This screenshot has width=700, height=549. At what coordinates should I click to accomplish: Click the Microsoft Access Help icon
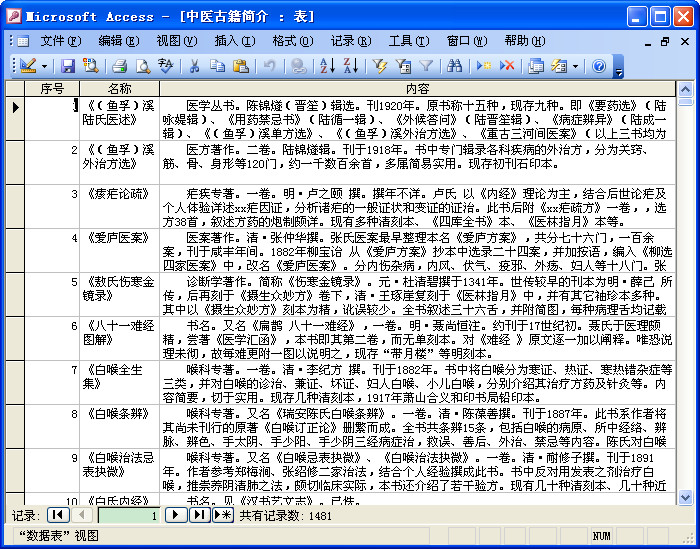(599, 66)
